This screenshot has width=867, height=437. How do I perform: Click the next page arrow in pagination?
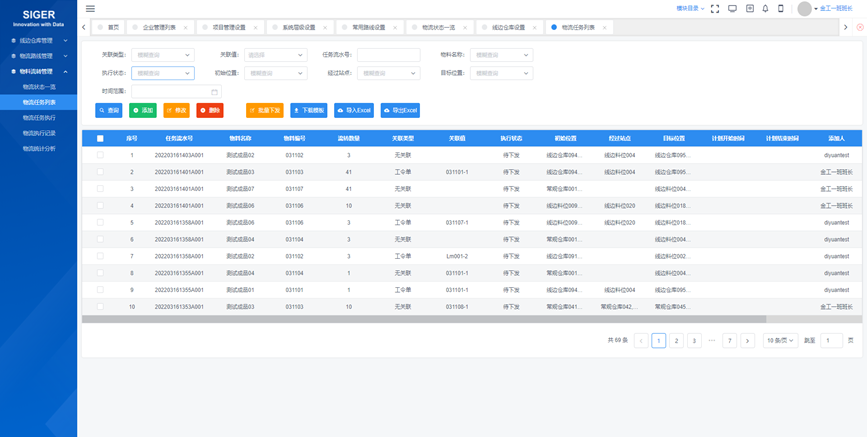[x=748, y=341]
